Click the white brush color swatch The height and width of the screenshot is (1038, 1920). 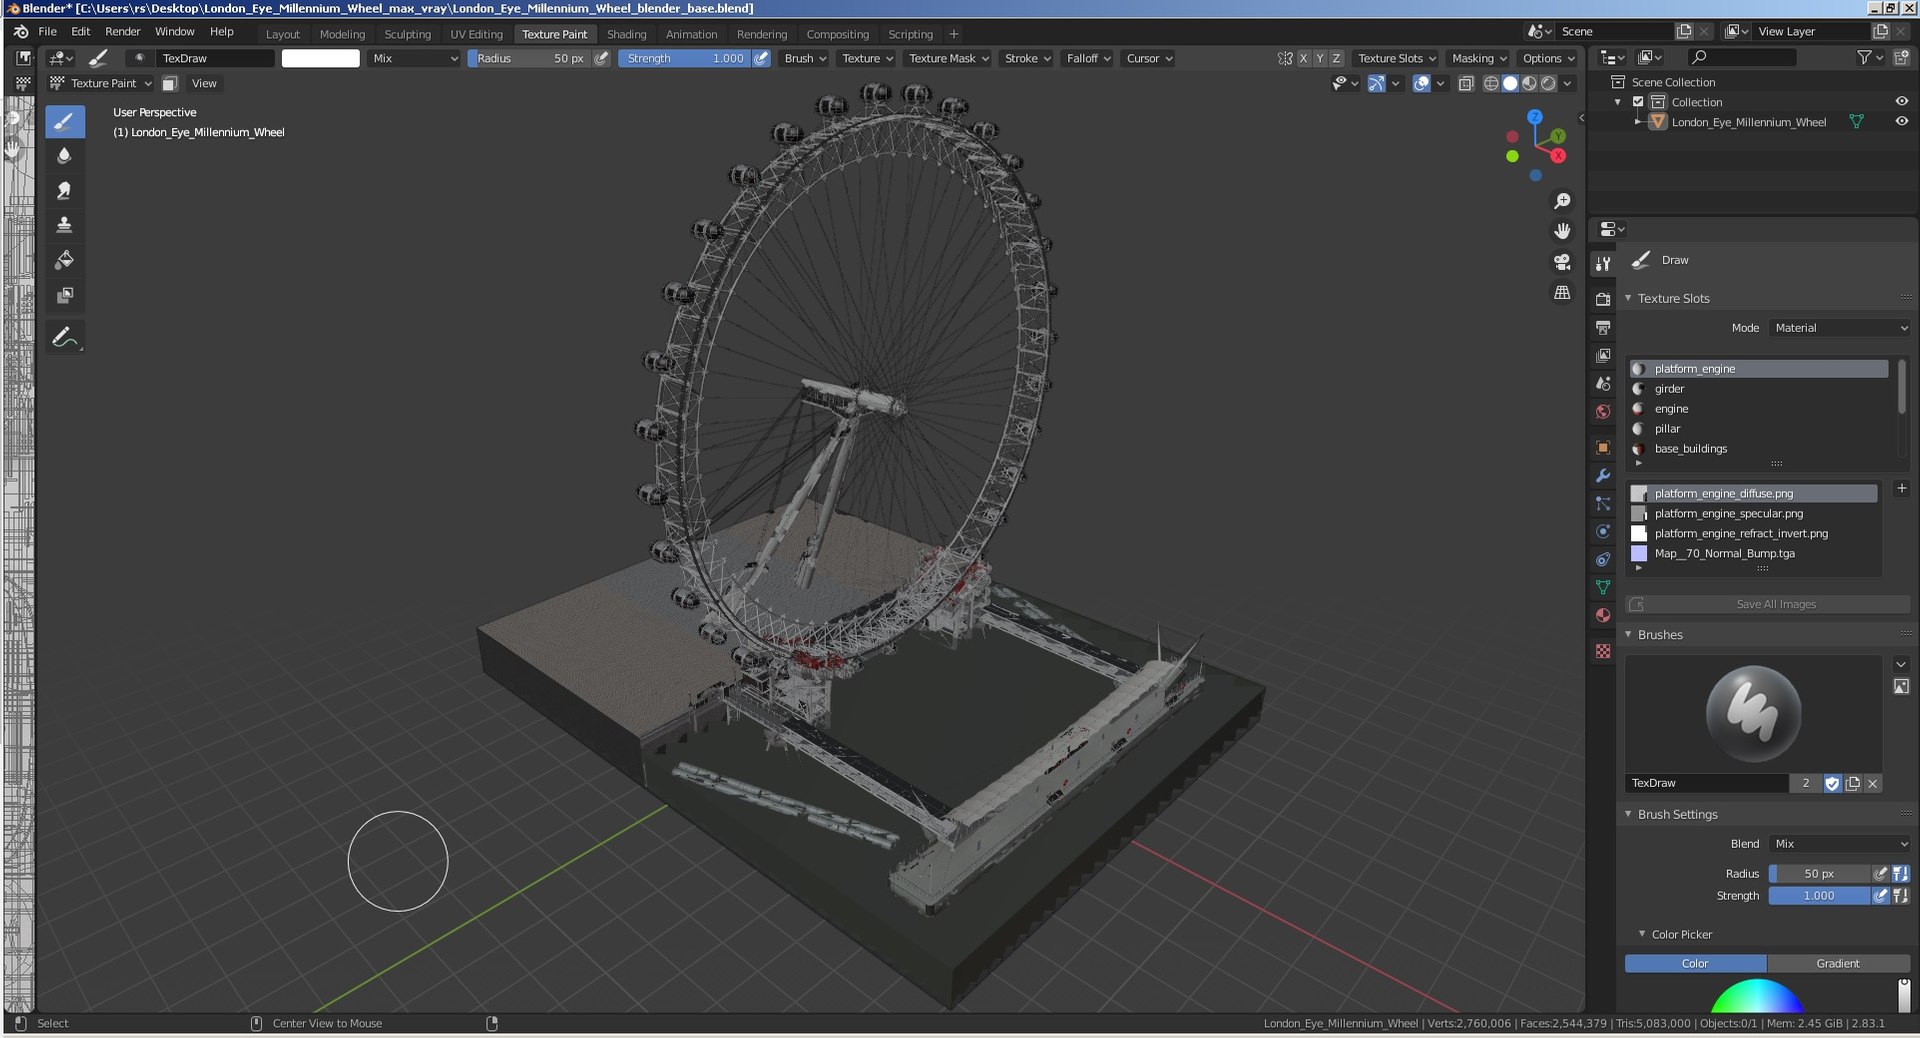pyautogui.click(x=320, y=58)
